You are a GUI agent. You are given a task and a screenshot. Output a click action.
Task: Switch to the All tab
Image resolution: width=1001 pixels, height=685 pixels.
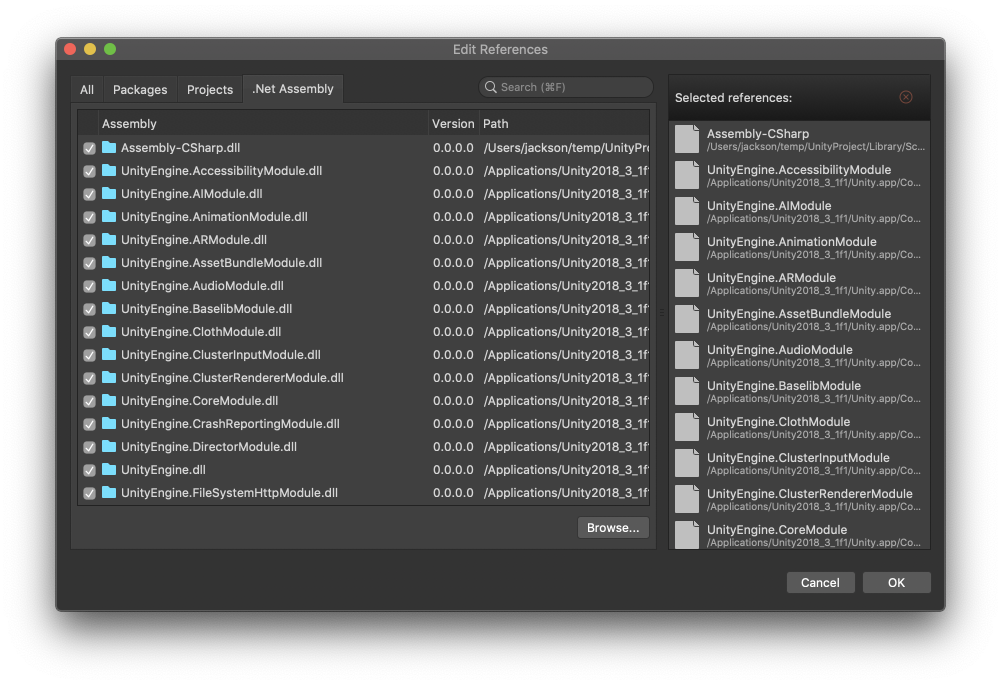(87, 90)
